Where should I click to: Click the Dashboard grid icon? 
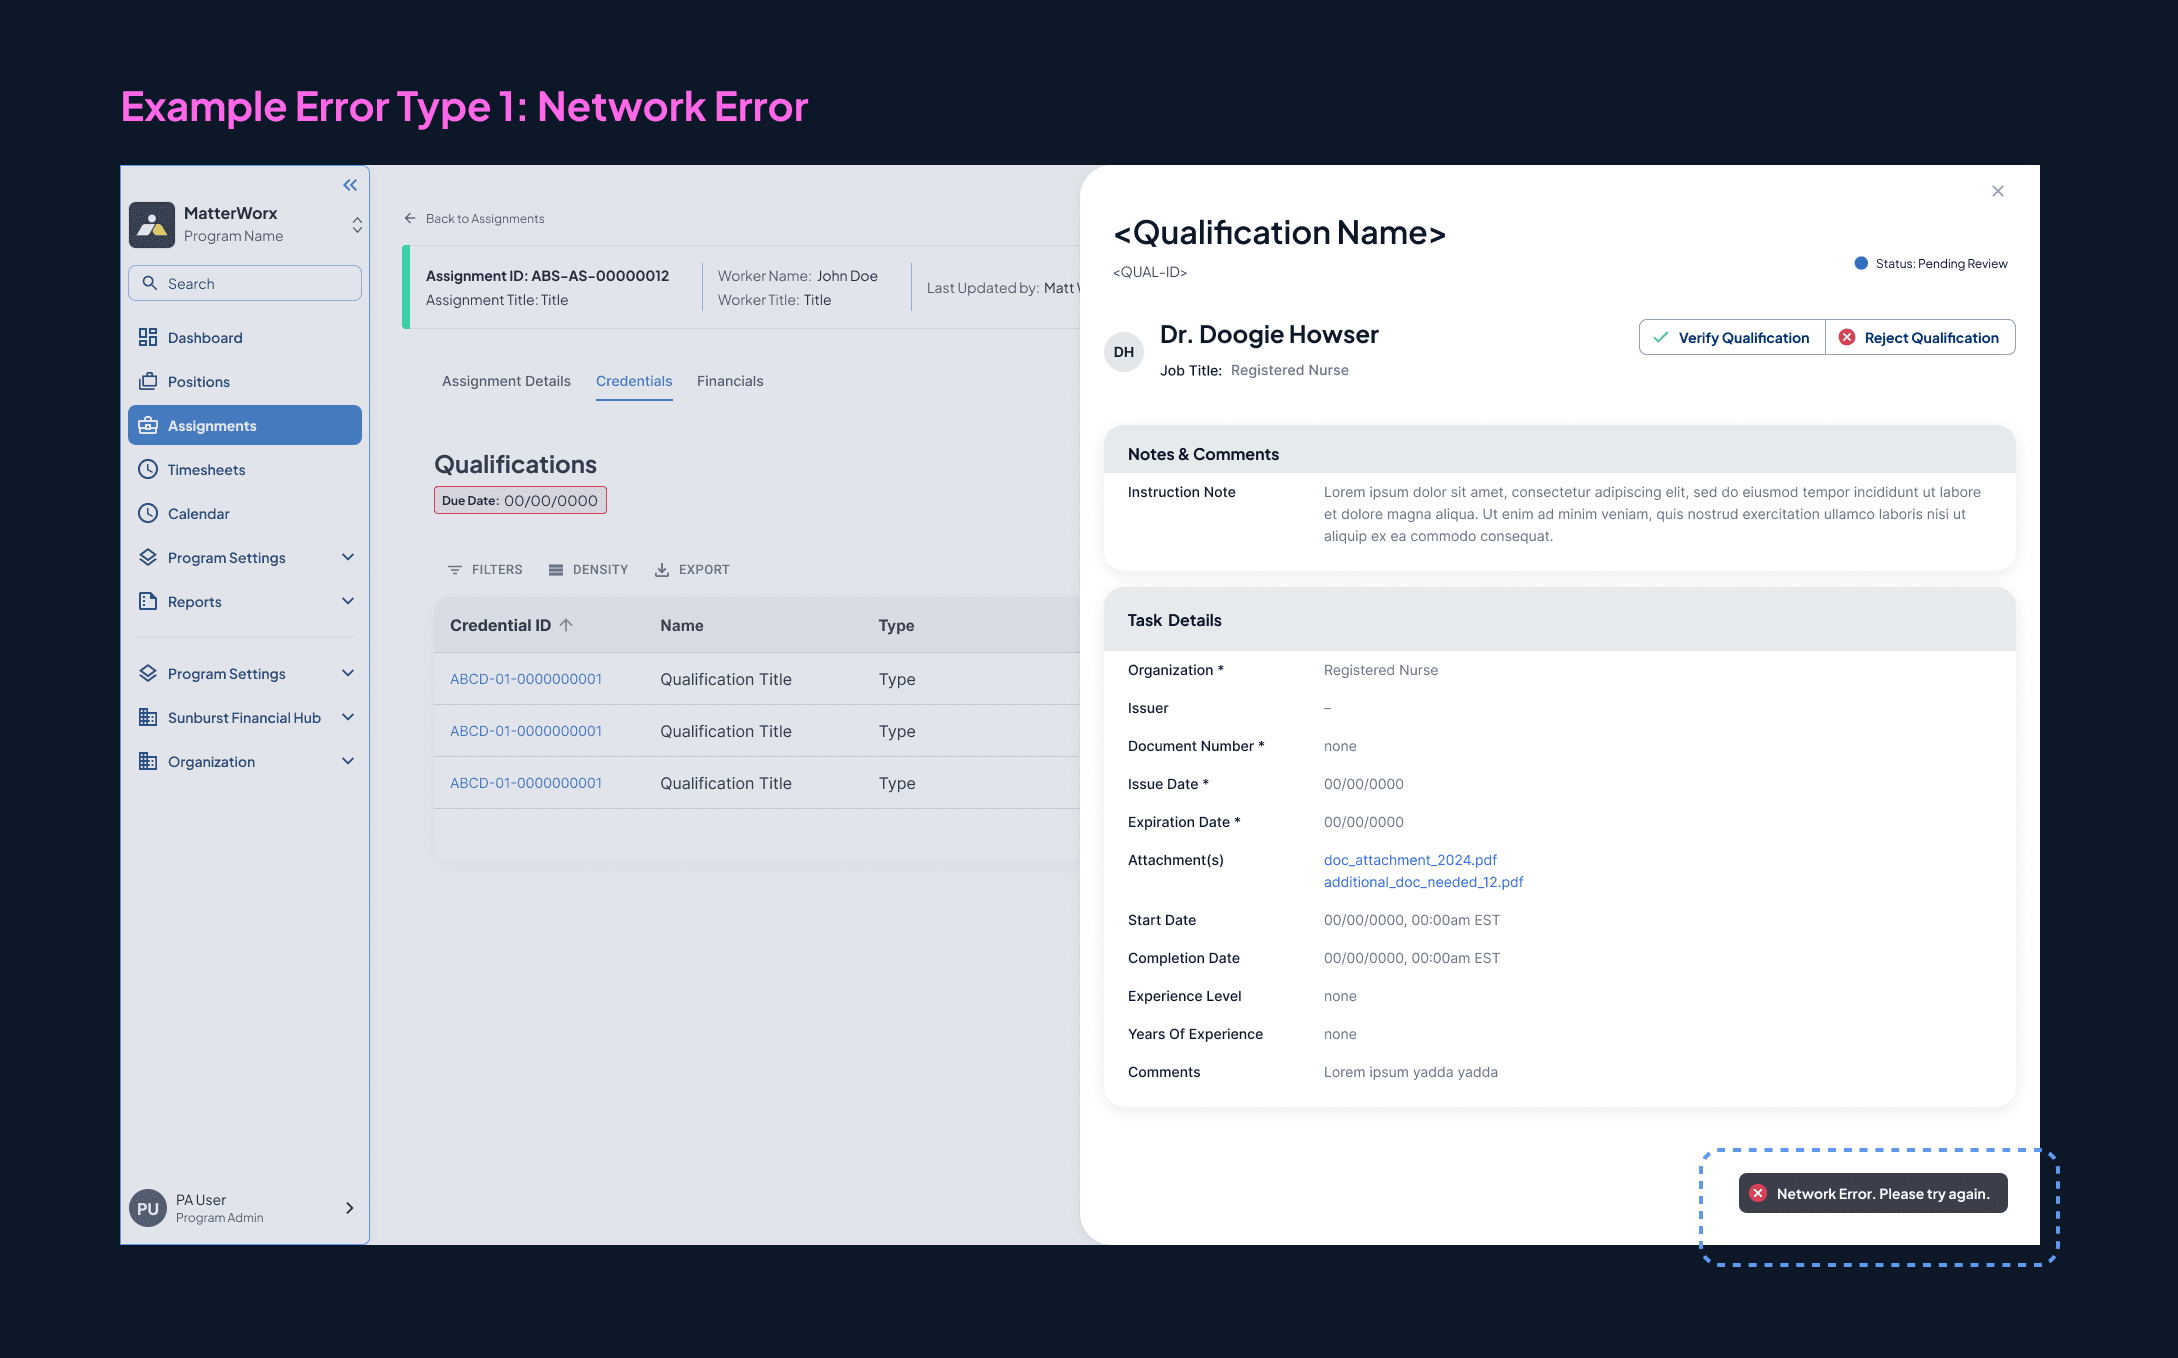point(148,338)
